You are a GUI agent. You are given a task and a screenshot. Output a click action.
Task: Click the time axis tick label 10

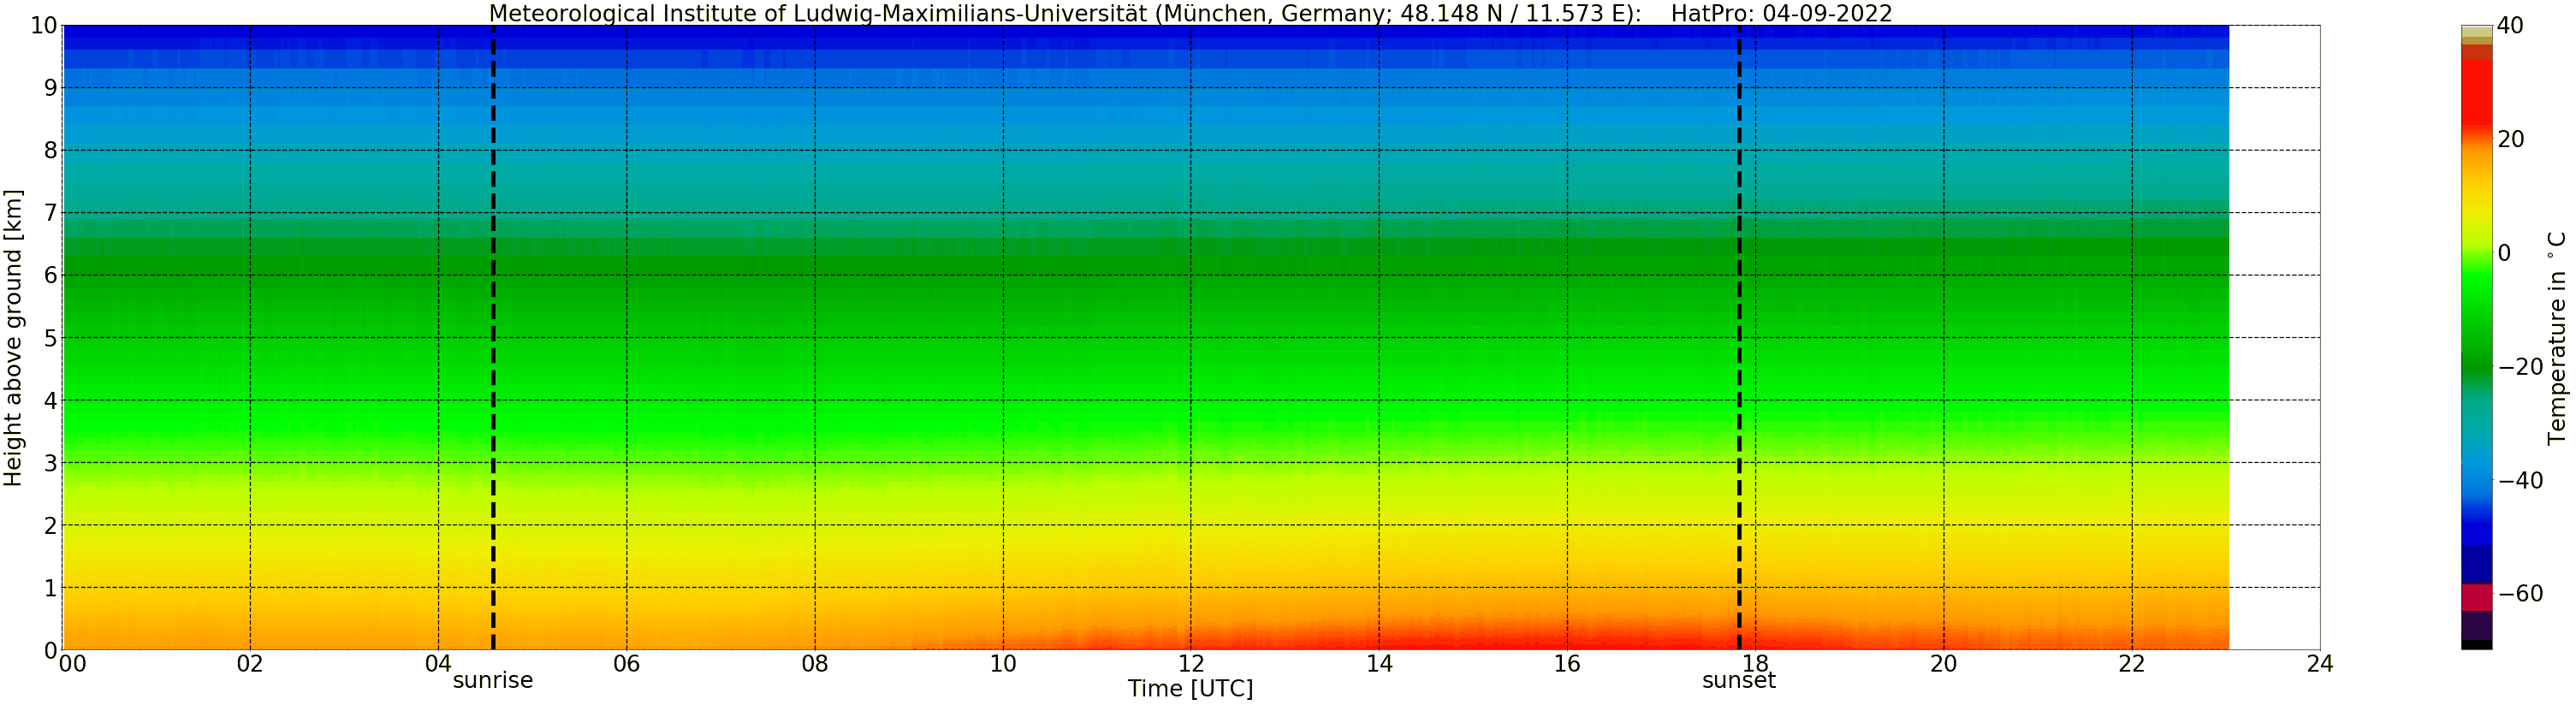(x=1003, y=664)
